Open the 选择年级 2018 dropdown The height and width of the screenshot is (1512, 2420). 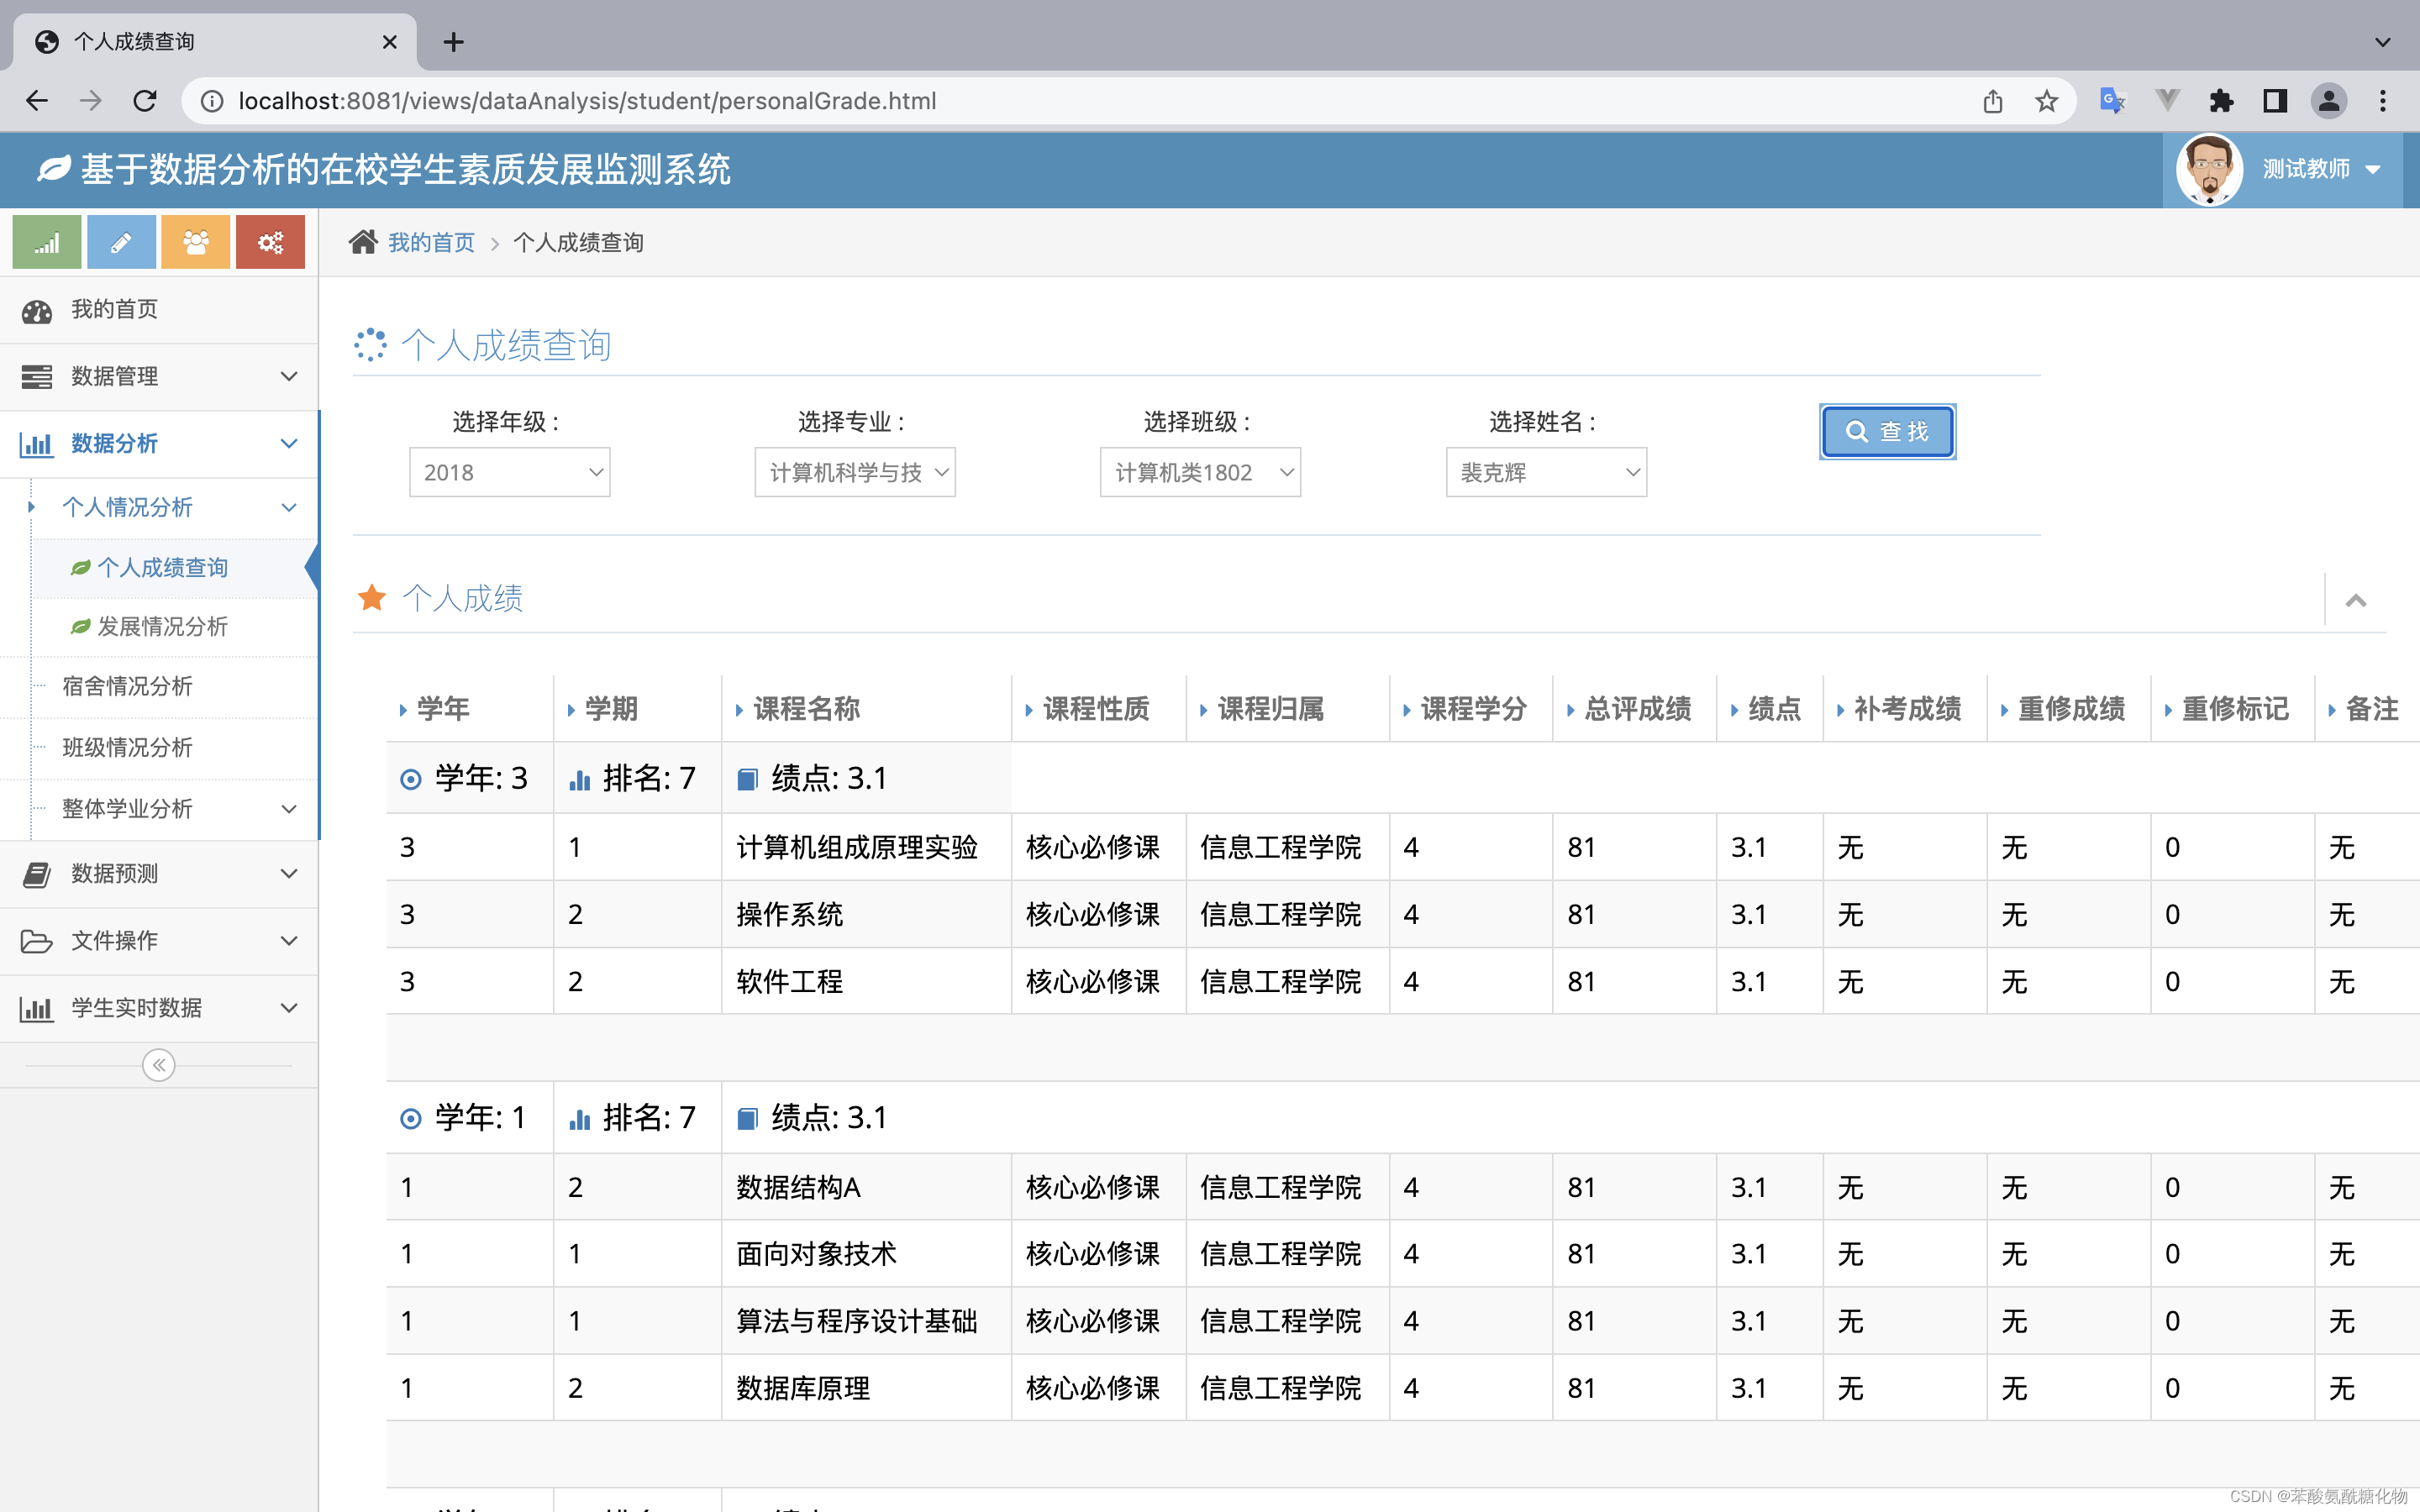(x=509, y=472)
